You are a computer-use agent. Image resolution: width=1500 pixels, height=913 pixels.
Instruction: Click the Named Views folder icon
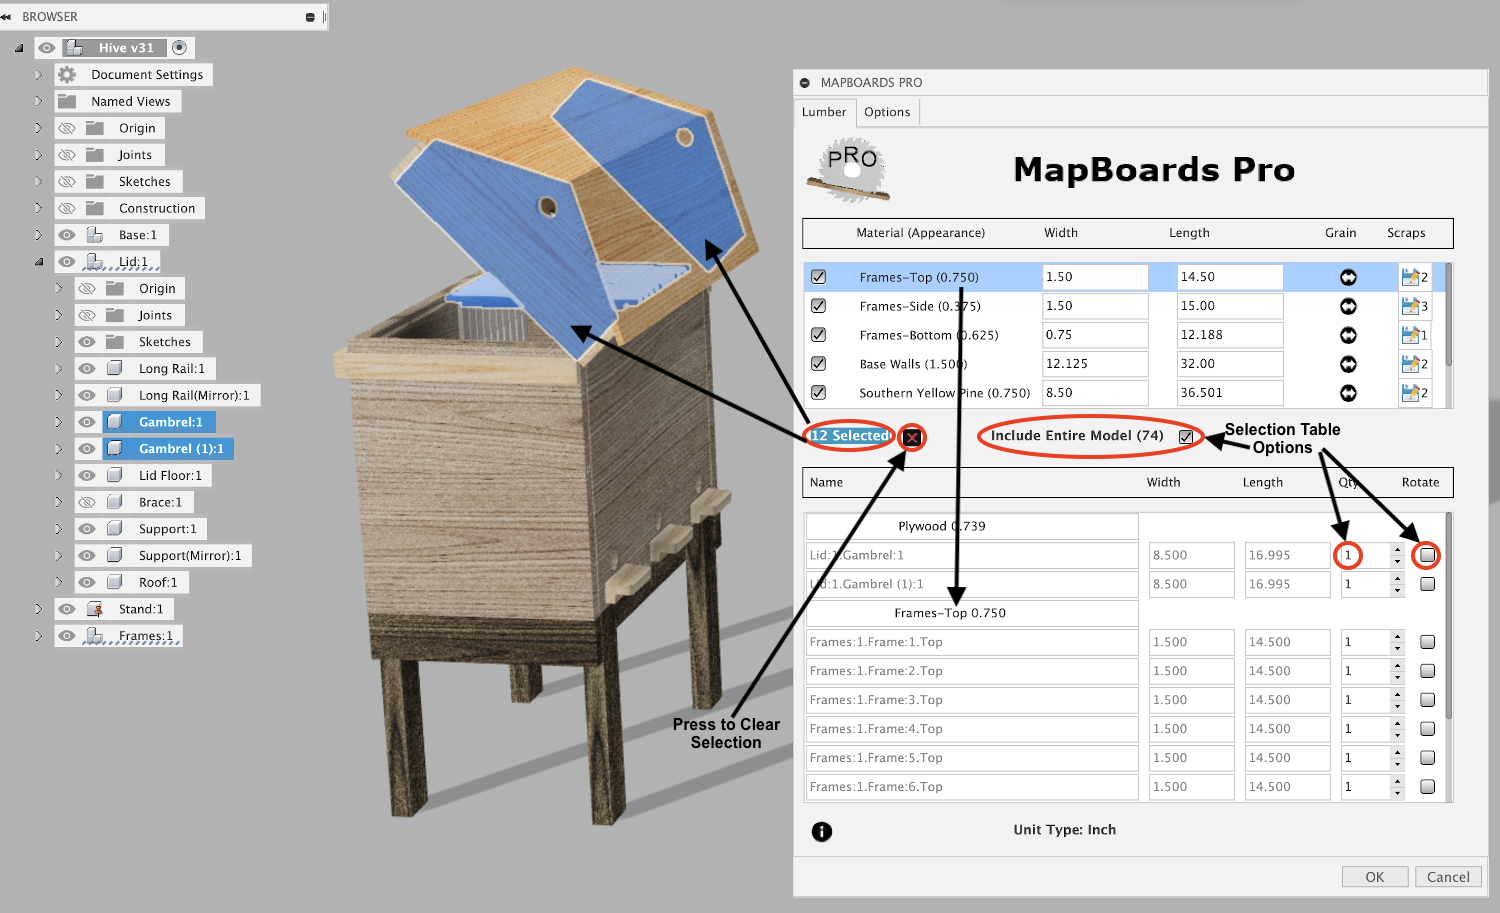pos(67,102)
